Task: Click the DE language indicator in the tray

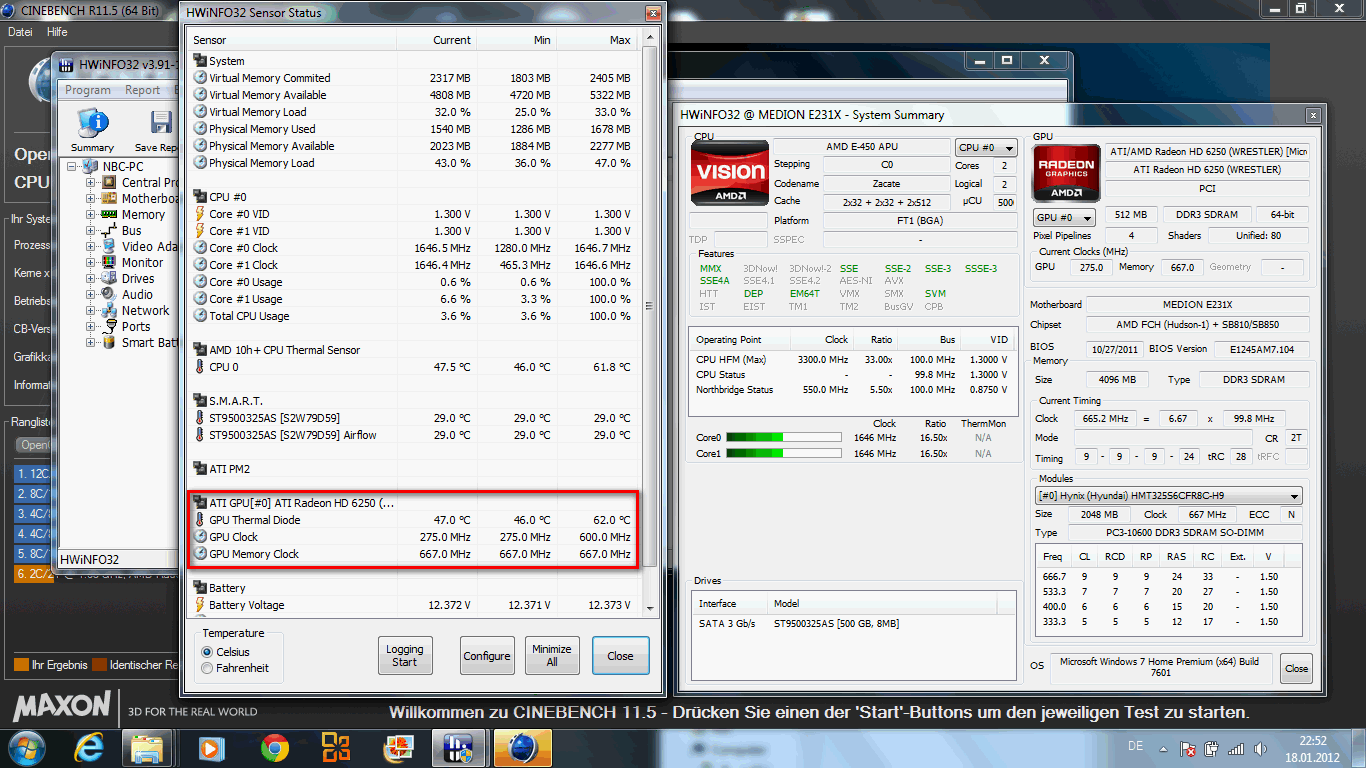Action: point(1135,746)
